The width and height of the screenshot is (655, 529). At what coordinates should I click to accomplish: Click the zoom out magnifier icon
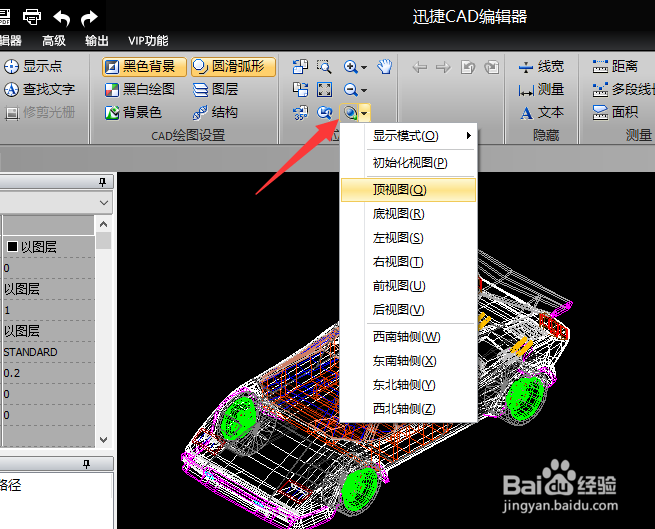[x=350, y=89]
